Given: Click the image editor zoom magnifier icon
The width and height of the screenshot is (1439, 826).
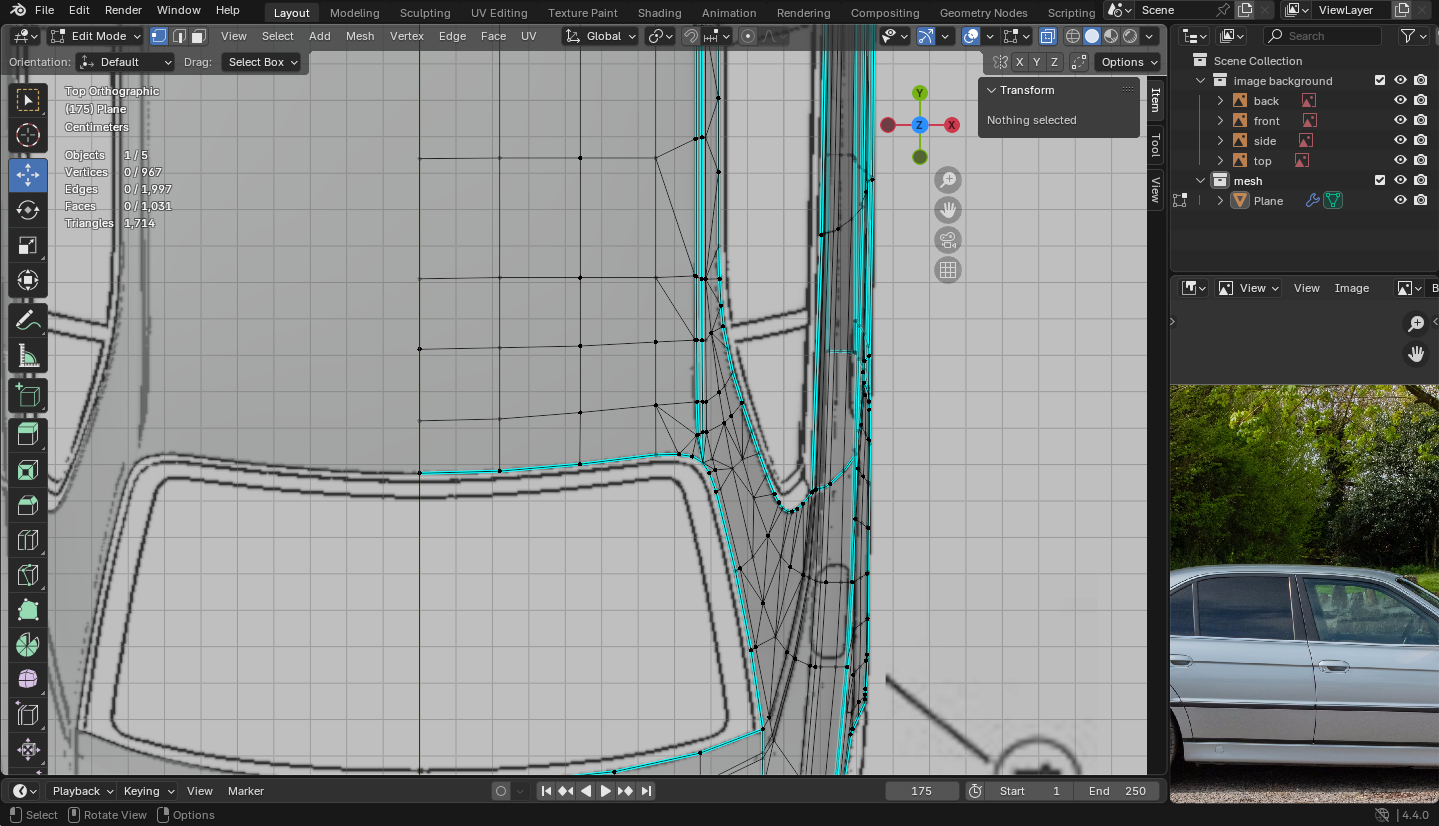Looking at the screenshot, I should tap(1416, 323).
